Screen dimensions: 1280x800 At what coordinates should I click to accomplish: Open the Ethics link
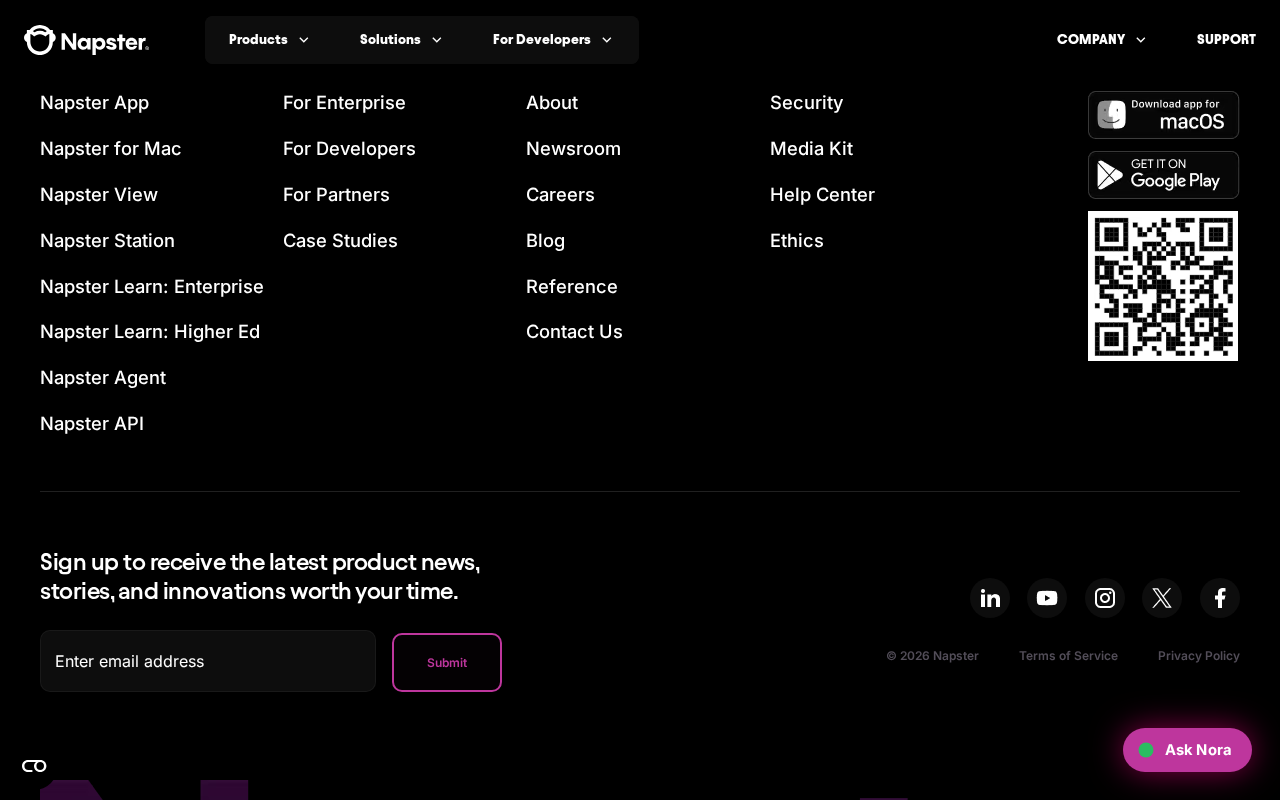(x=797, y=241)
